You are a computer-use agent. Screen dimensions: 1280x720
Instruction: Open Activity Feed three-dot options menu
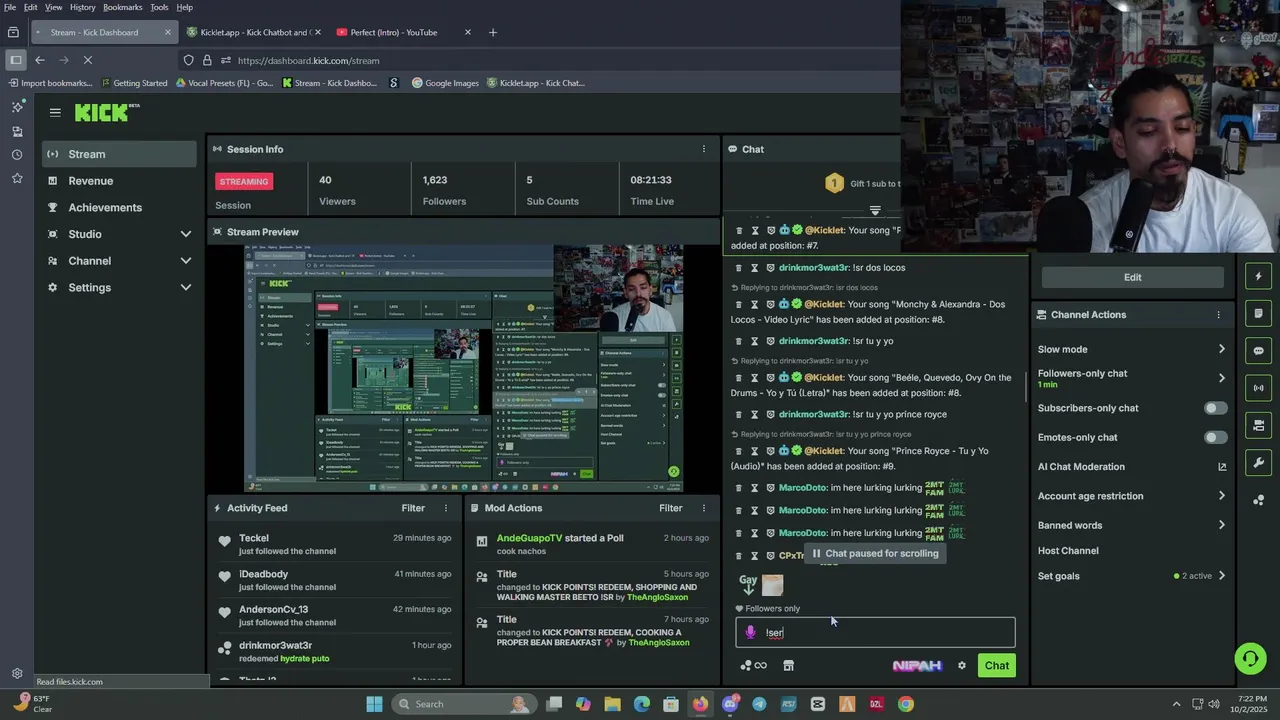point(446,508)
